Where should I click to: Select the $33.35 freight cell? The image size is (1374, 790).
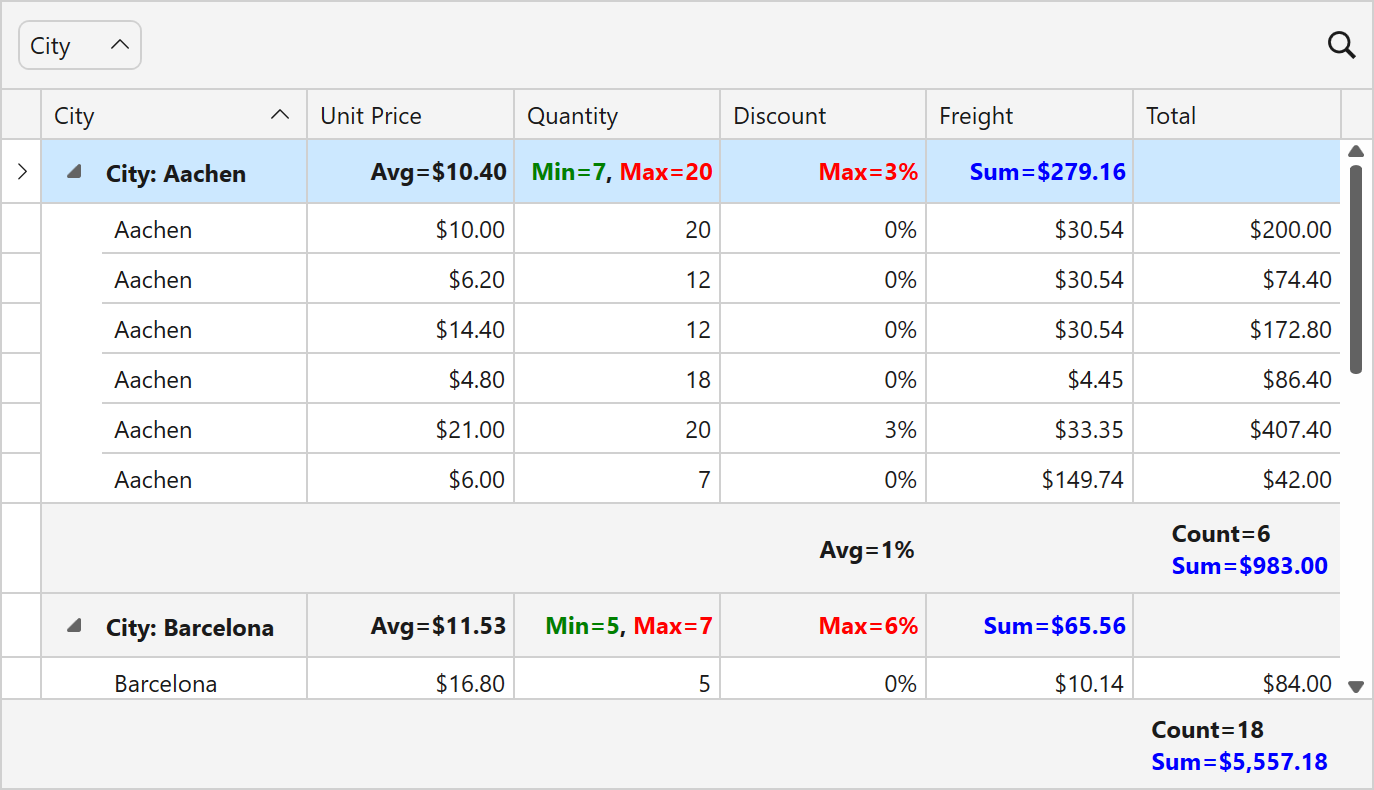pos(1029,429)
